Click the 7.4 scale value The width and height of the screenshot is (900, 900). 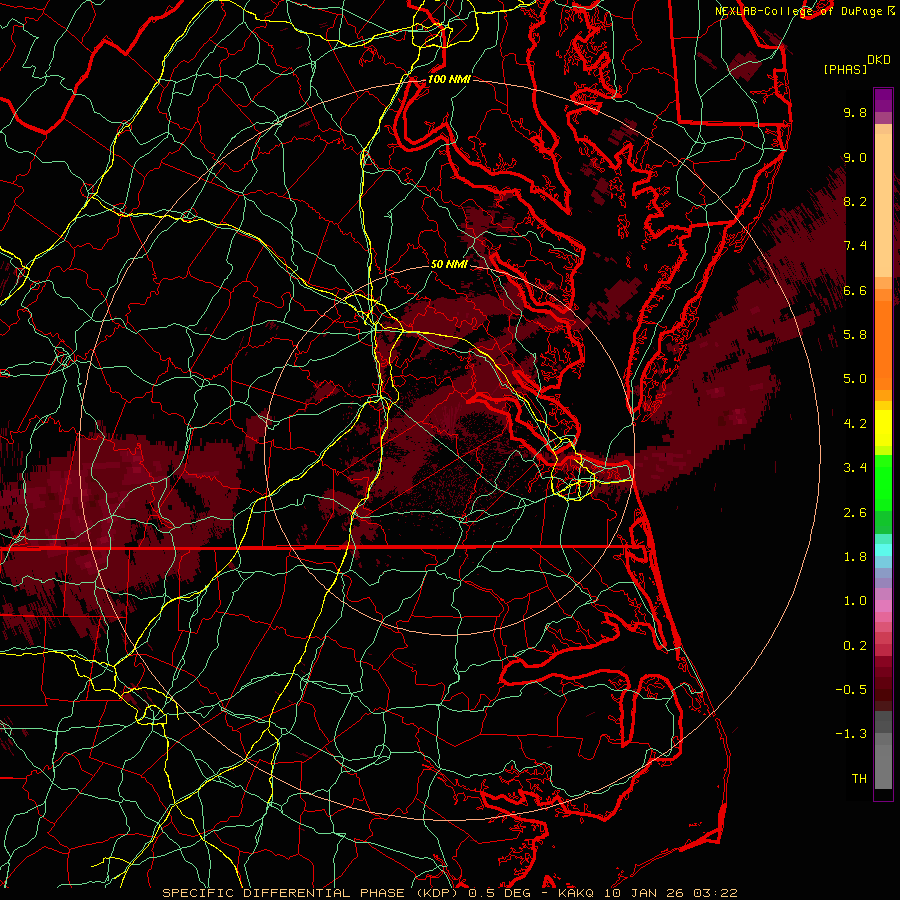coord(855,246)
